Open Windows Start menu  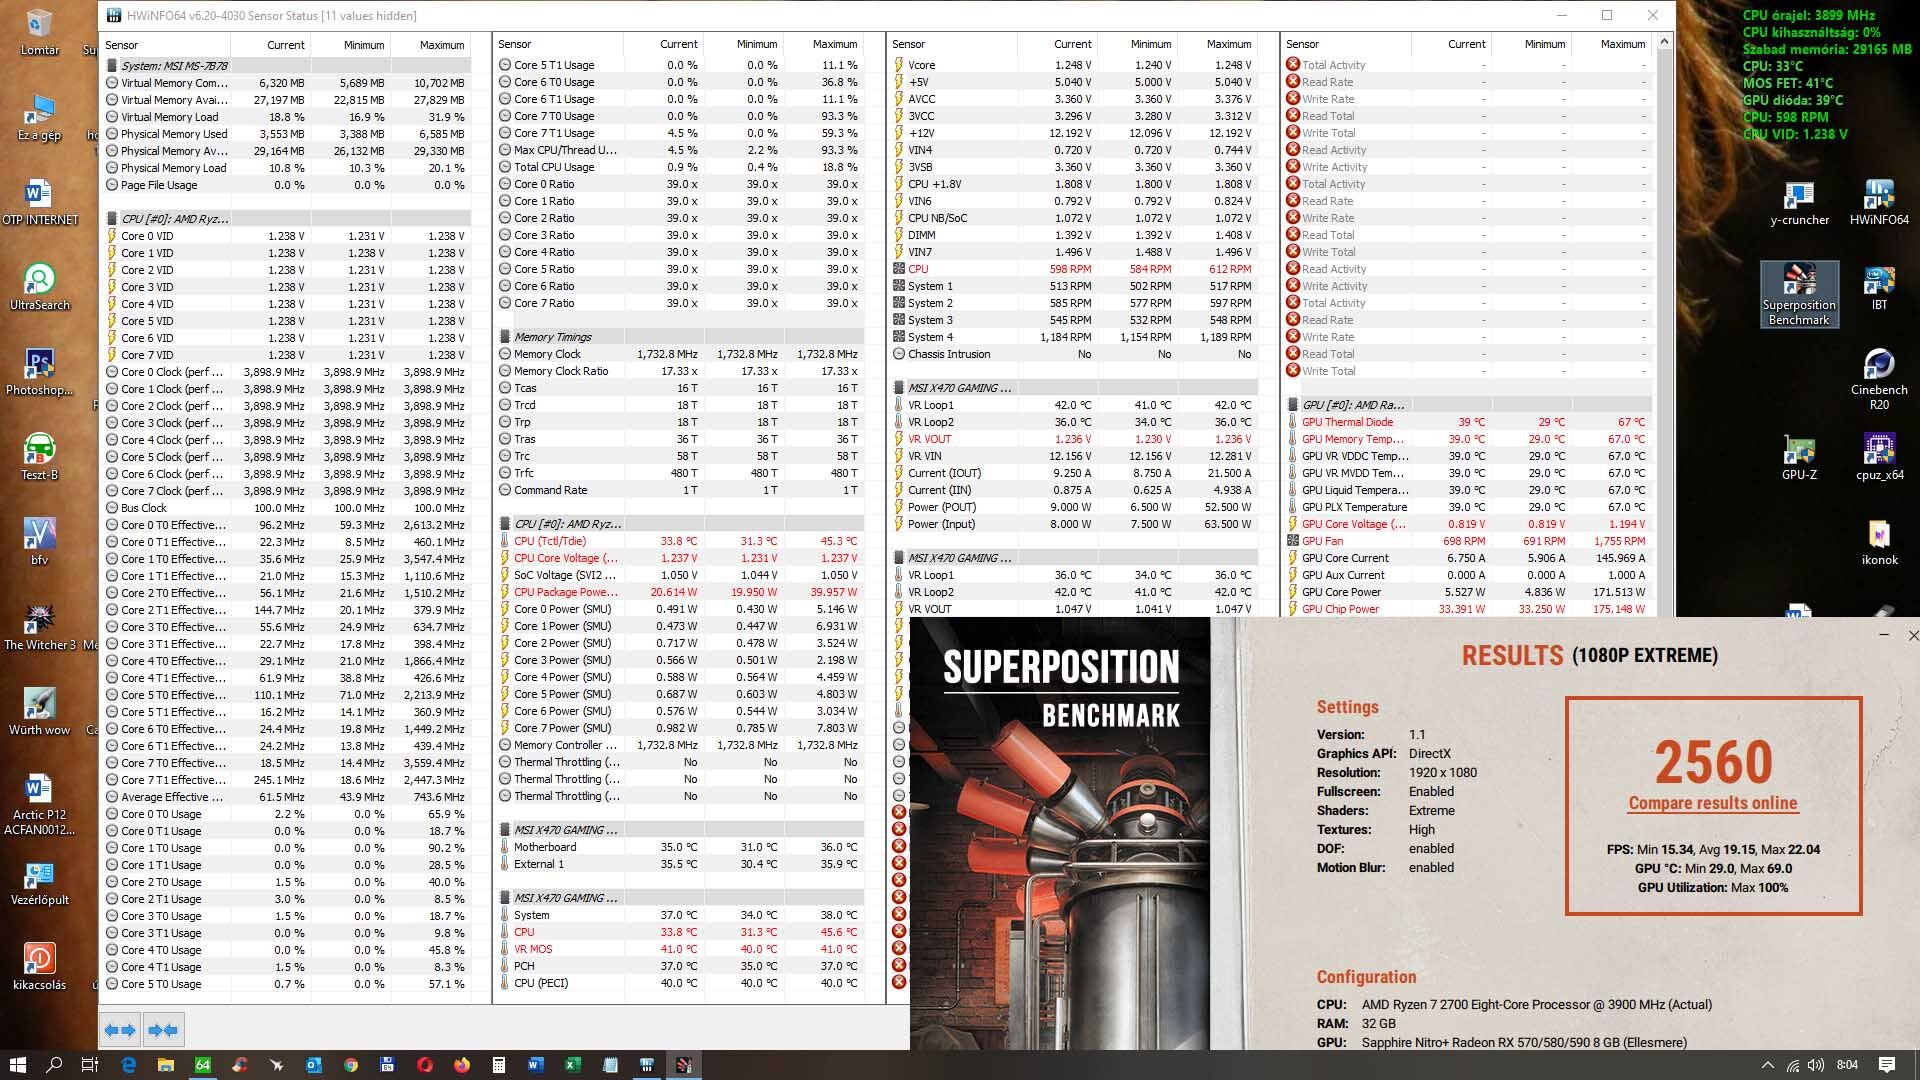click(17, 1065)
